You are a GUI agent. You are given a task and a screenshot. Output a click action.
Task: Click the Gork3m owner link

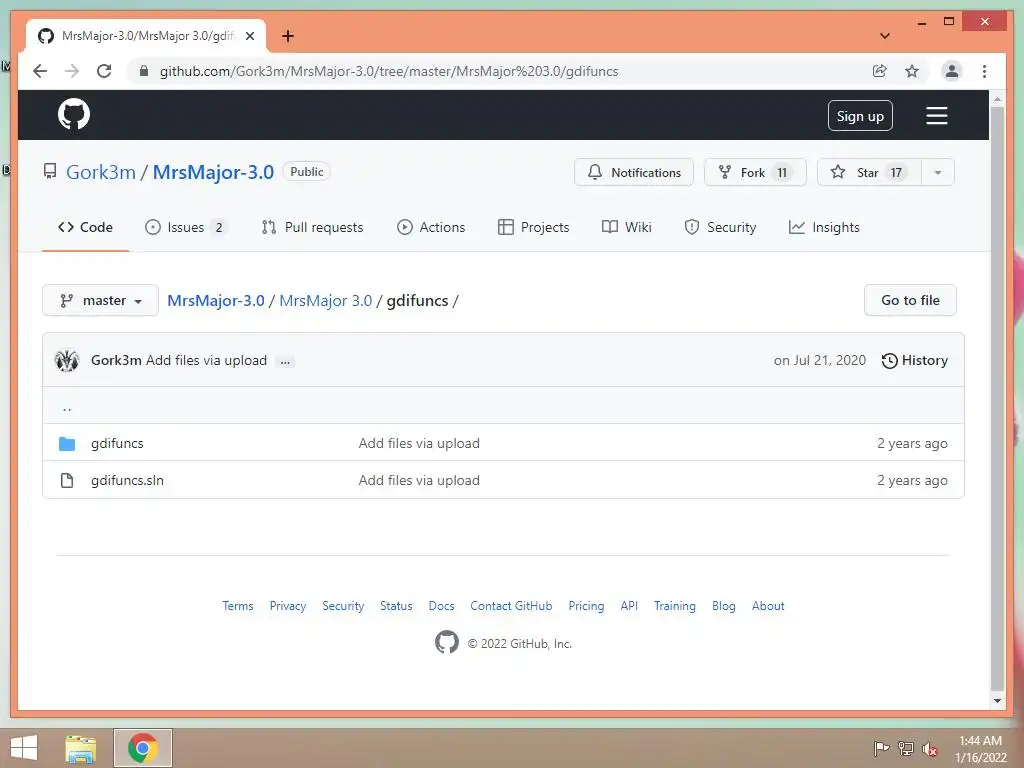[x=101, y=172]
